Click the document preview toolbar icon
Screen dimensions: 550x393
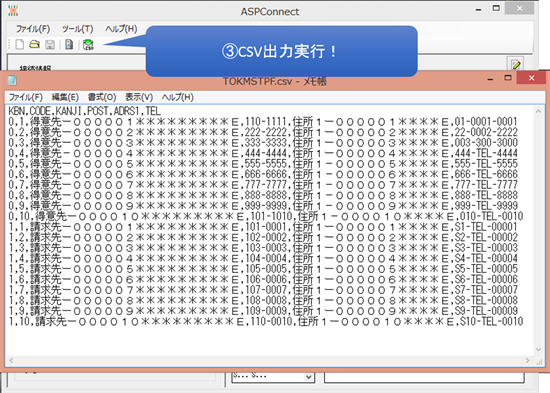[x=69, y=45]
